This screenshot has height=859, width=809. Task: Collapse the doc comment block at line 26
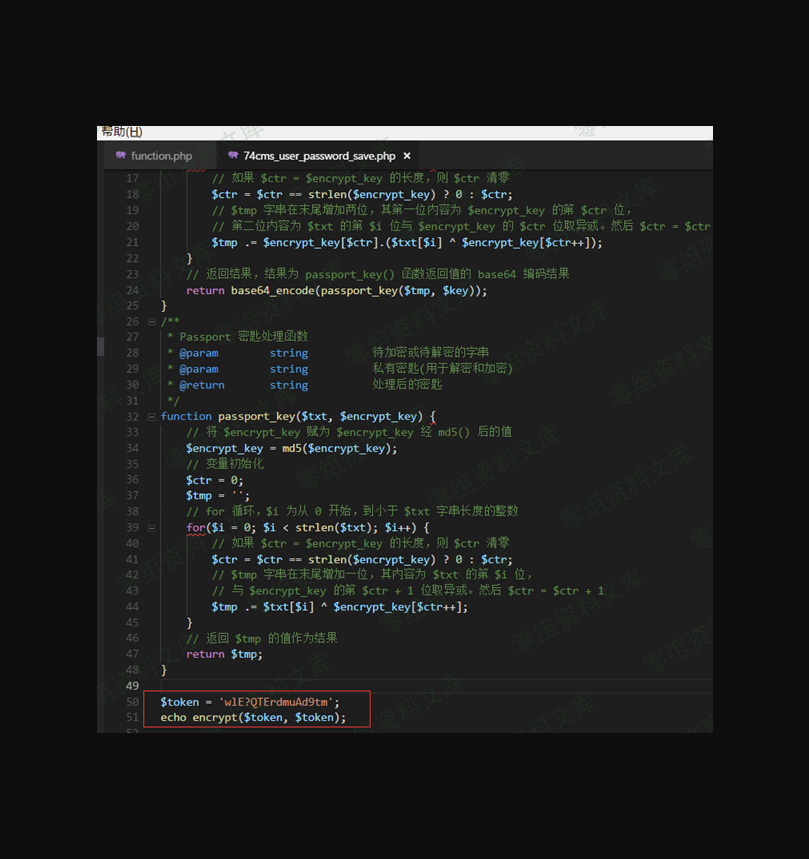pos(151,322)
